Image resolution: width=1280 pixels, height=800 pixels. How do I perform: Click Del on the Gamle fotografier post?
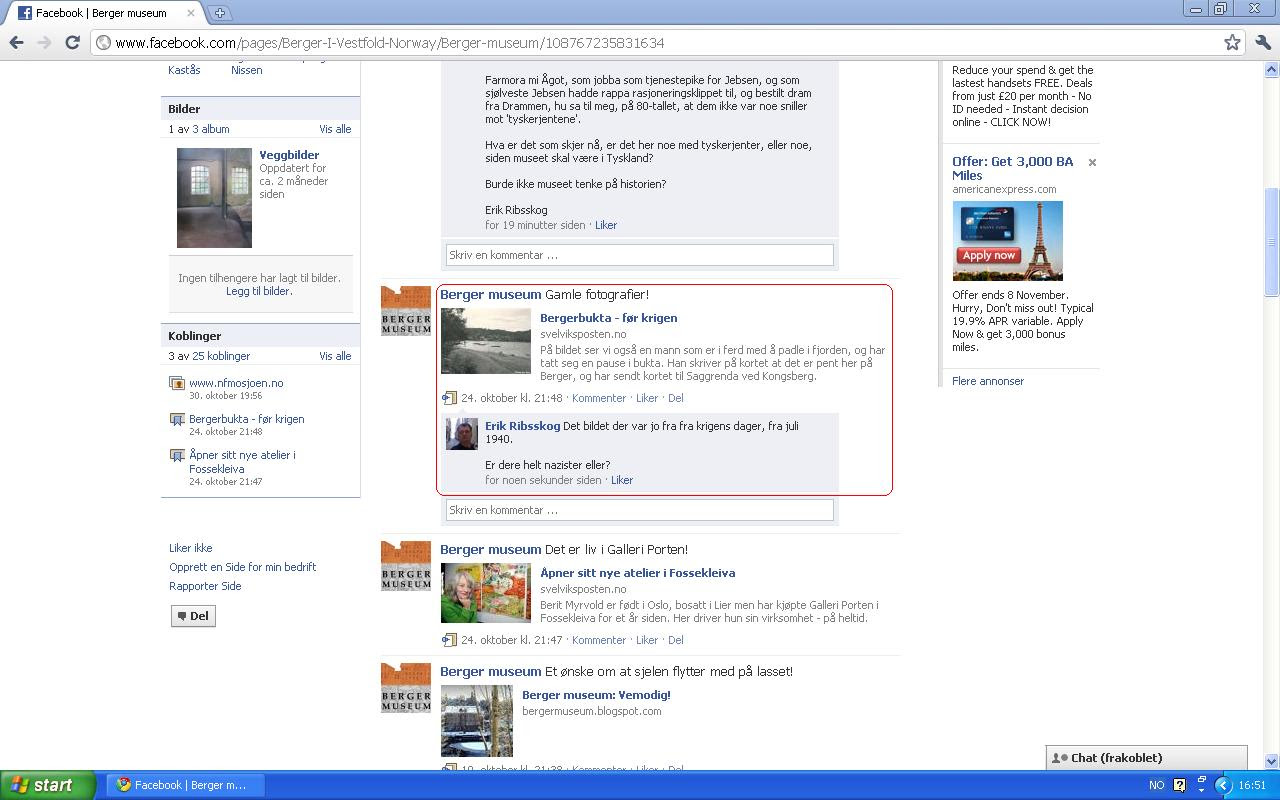pyautogui.click(x=676, y=398)
